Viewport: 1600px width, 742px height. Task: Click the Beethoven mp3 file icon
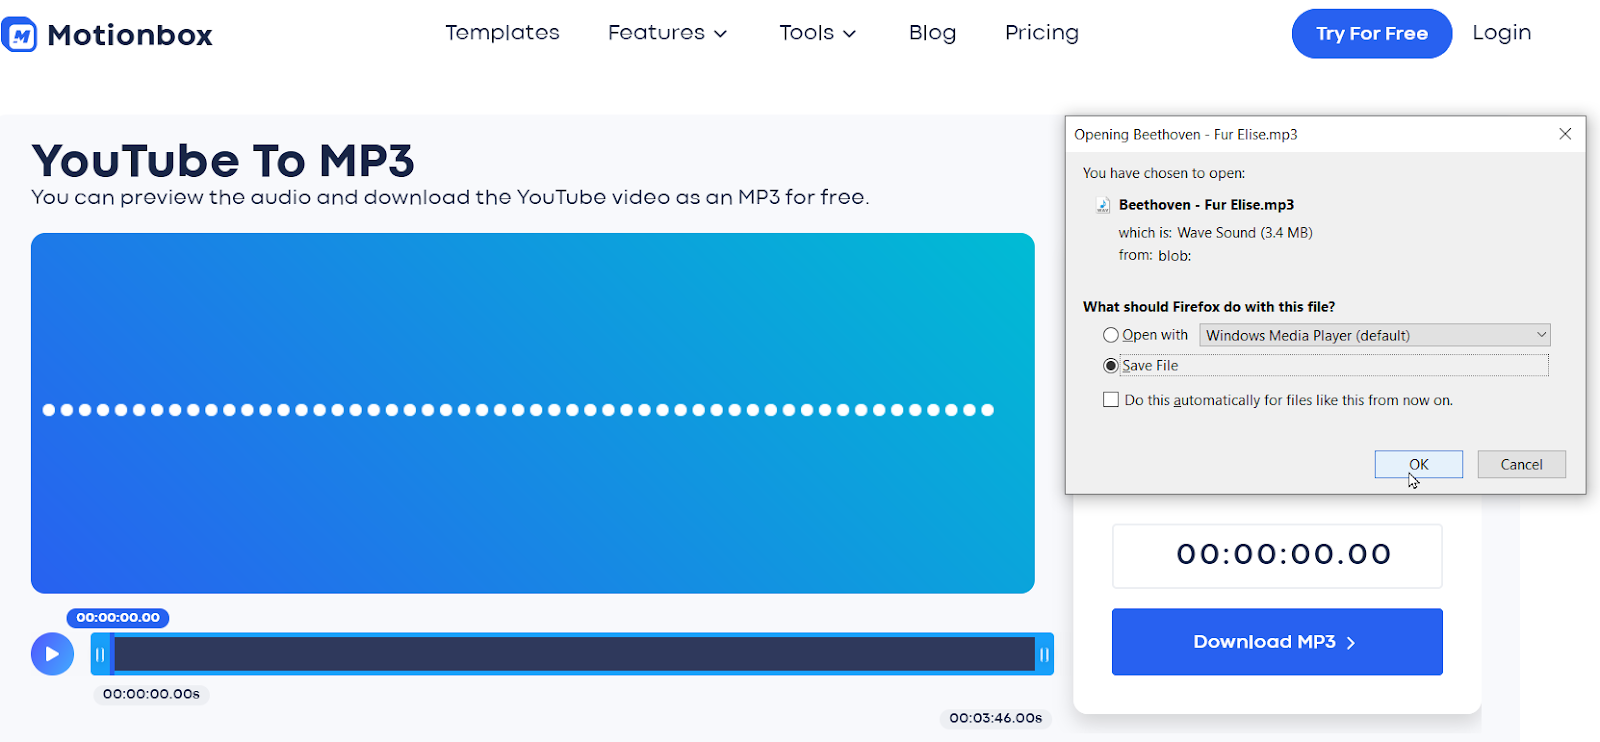click(x=1103, y=205)
